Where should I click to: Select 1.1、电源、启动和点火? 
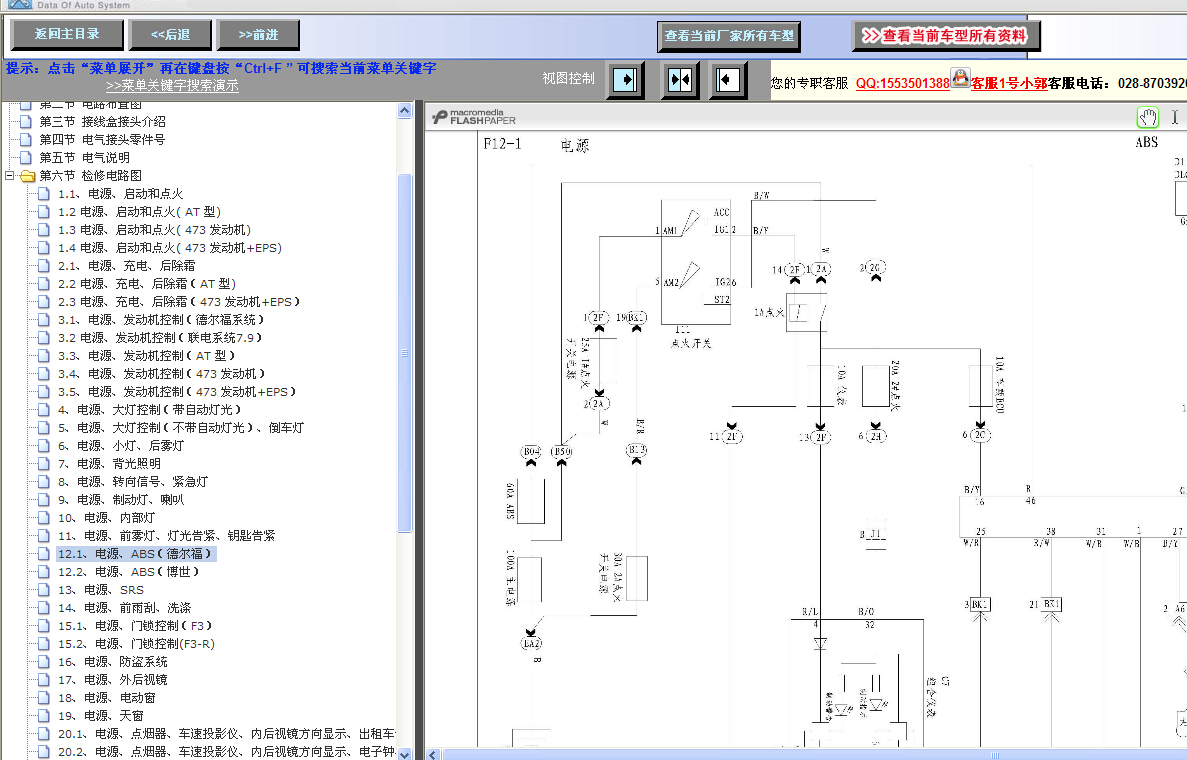120,194
